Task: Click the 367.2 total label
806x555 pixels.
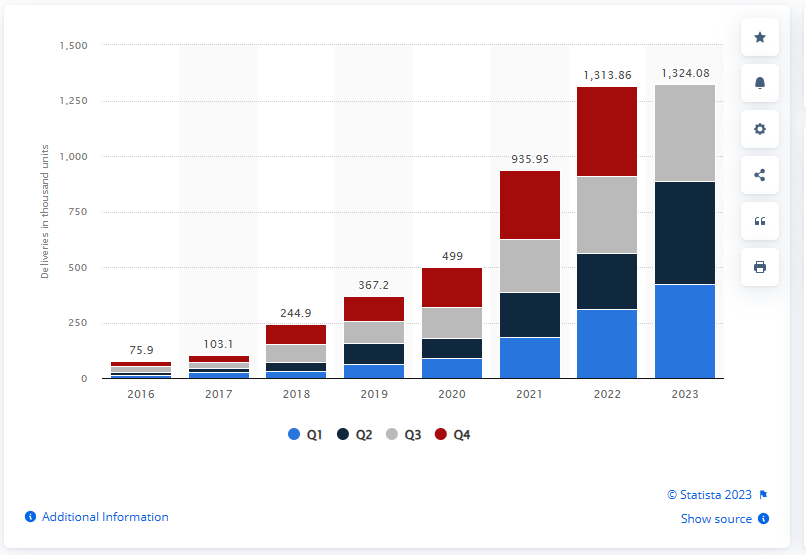Action: click(x=374, y=285)
